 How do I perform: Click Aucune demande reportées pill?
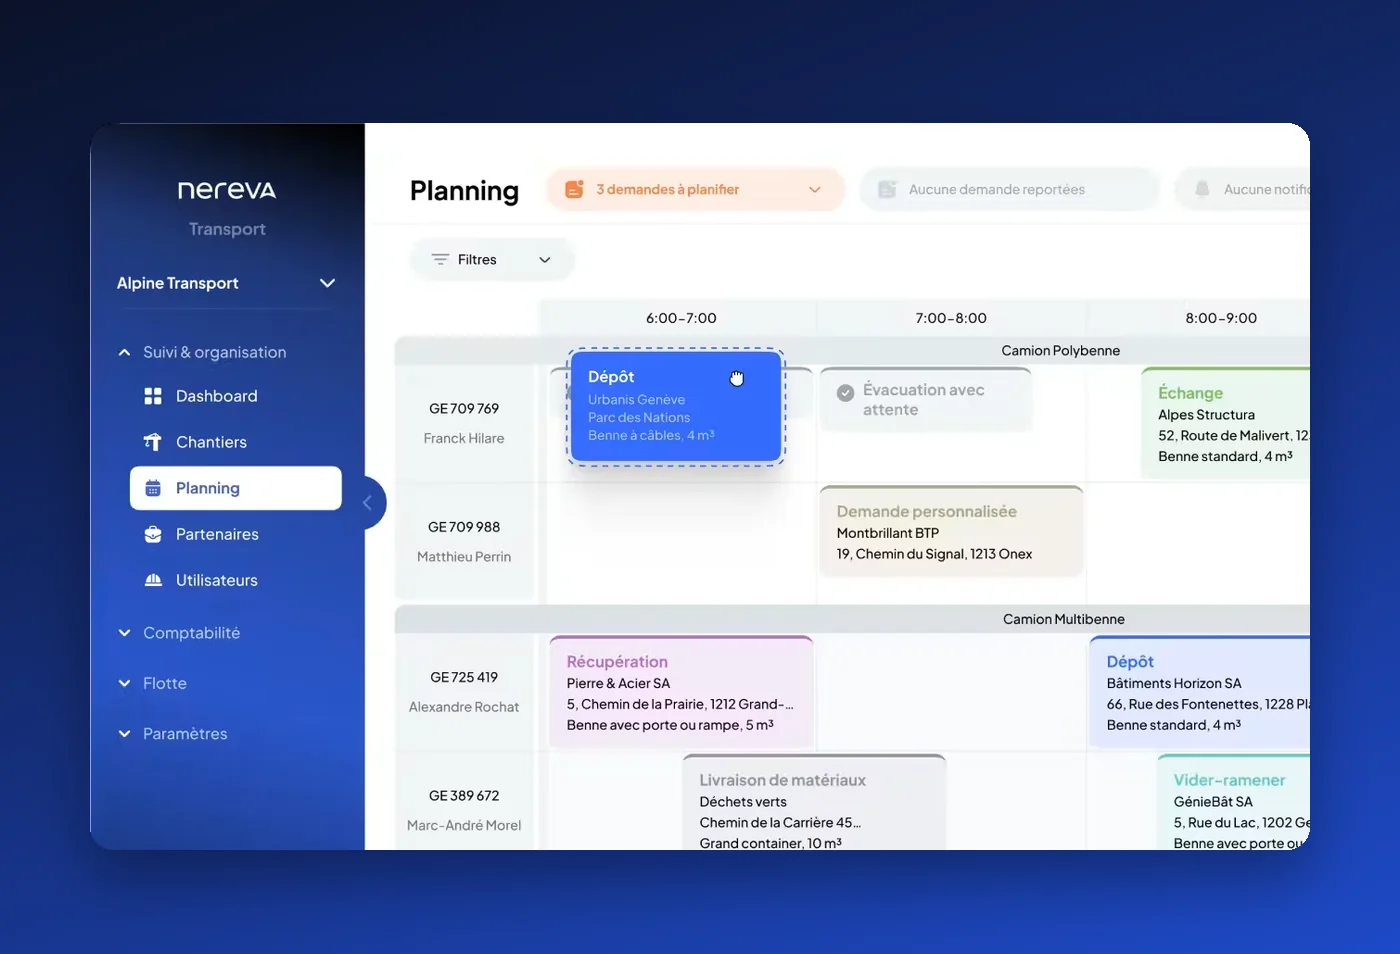point(1009,189)
